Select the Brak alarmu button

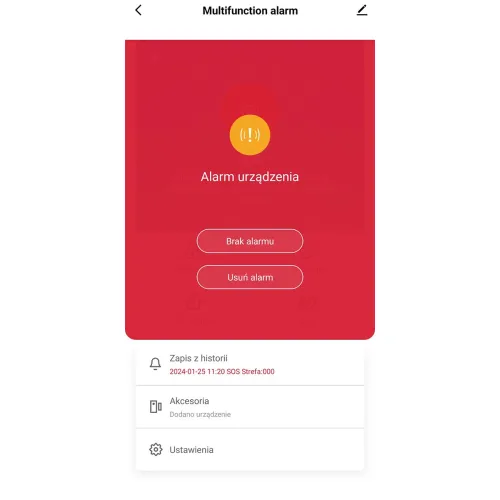(250, 241)
